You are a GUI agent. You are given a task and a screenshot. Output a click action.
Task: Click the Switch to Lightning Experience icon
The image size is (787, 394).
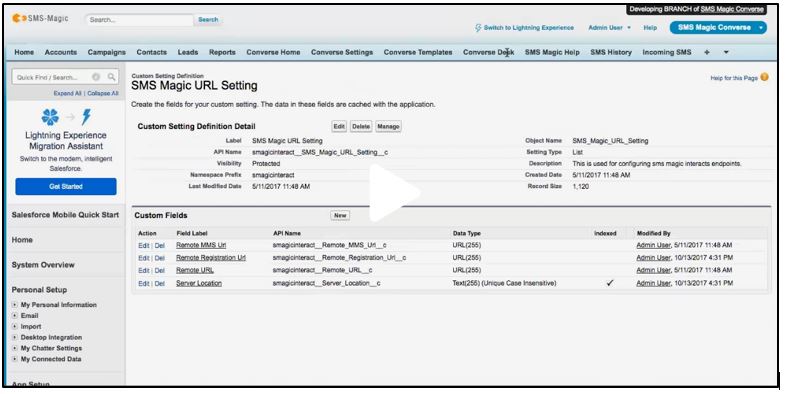click(x=478, y=28)
